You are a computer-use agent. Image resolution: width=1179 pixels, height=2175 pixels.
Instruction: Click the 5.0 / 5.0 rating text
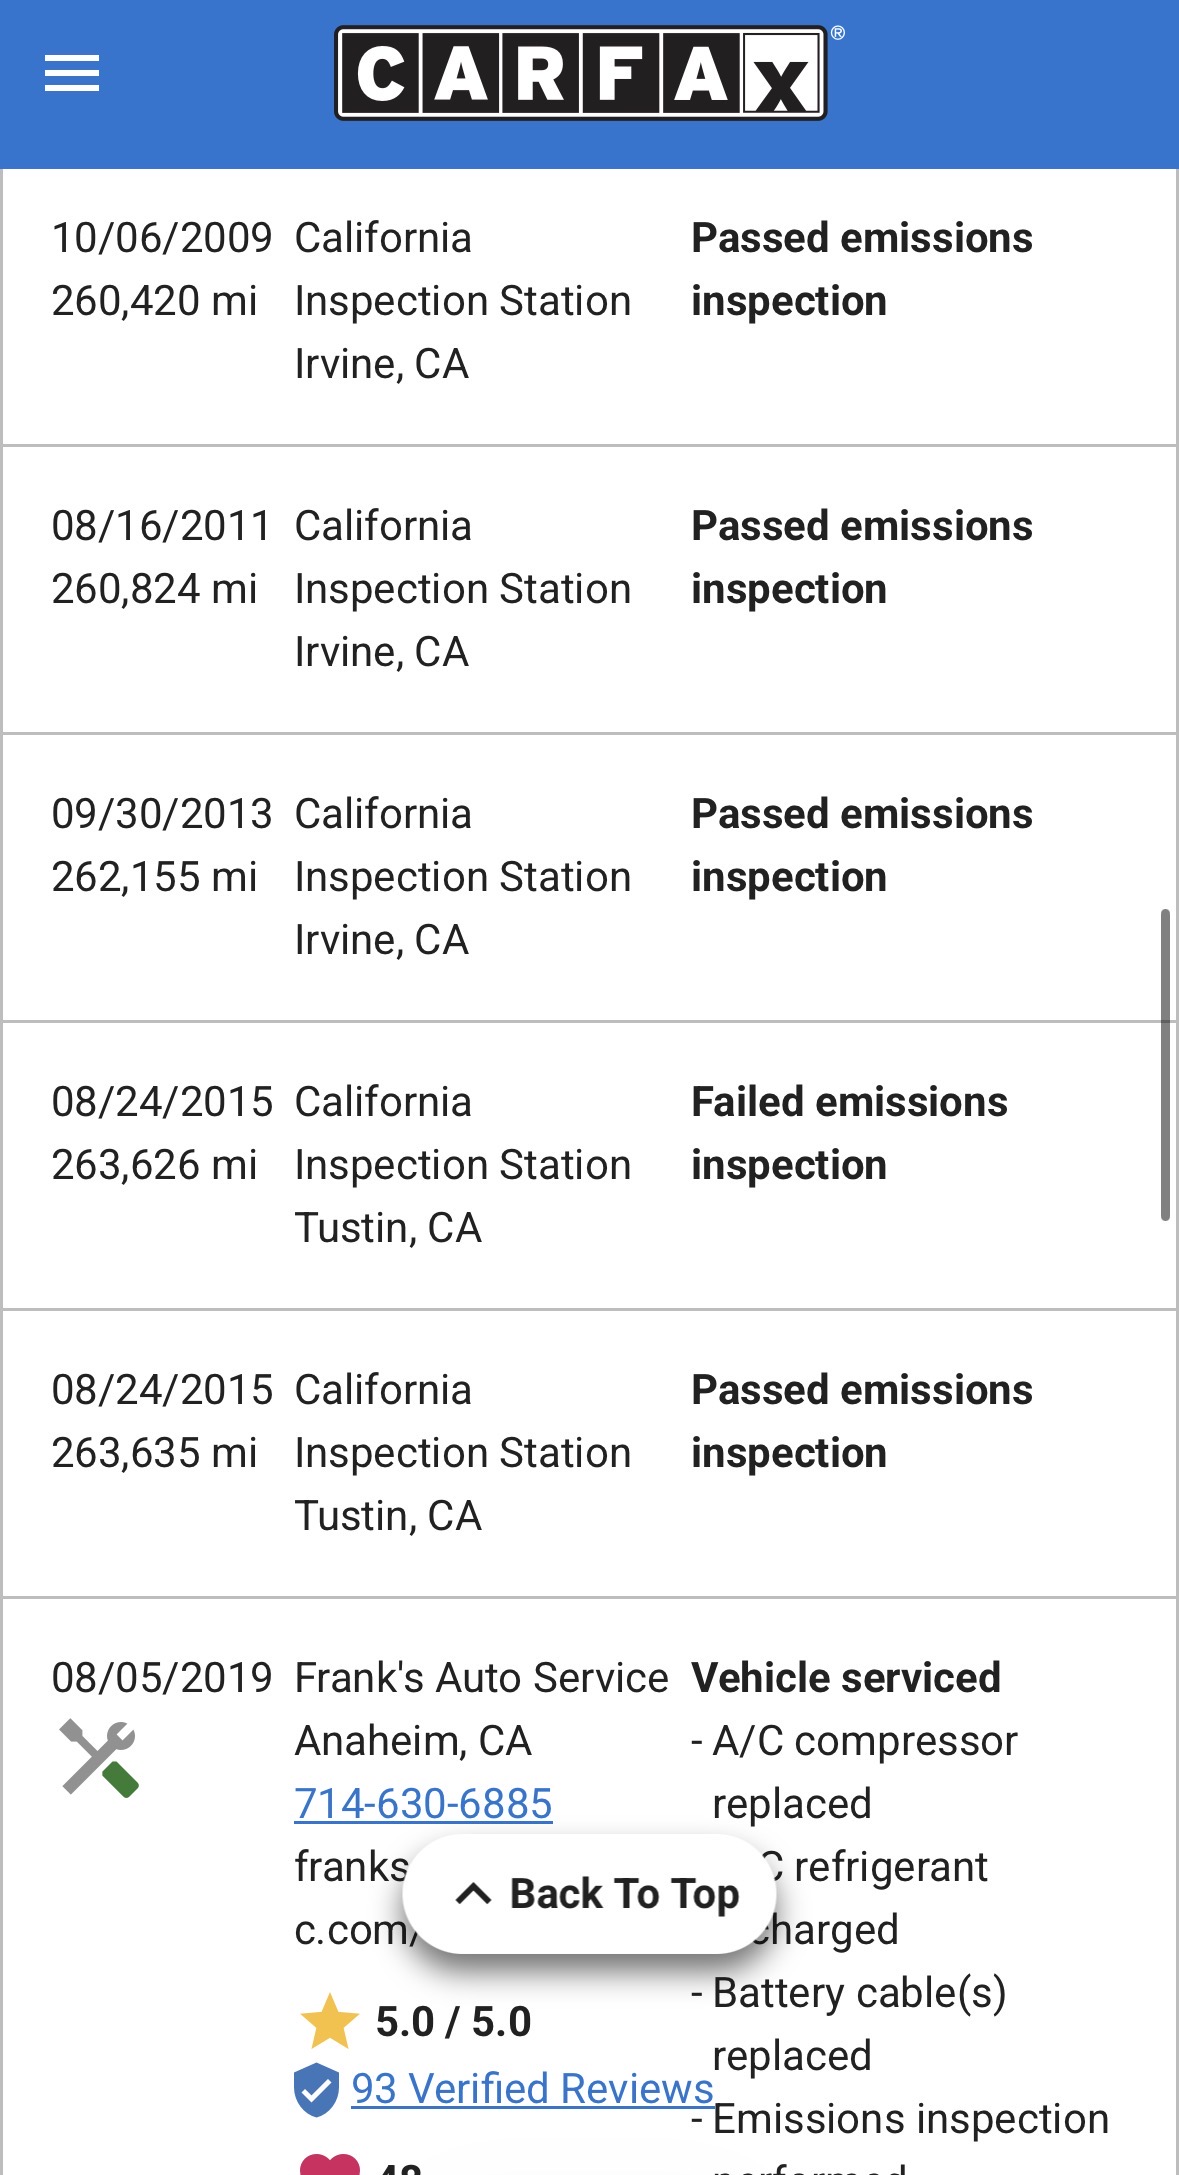[453, 2022]
